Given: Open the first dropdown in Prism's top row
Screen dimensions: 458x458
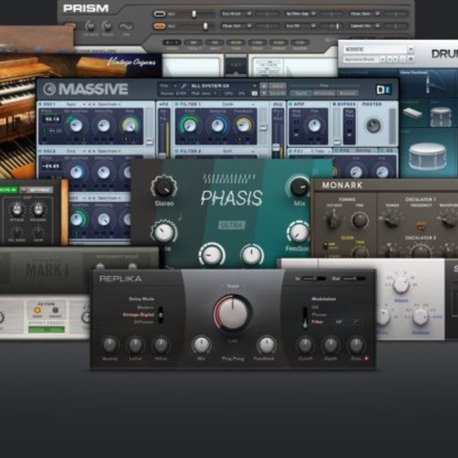Looking at the screenshot, I should coord(236,14).
